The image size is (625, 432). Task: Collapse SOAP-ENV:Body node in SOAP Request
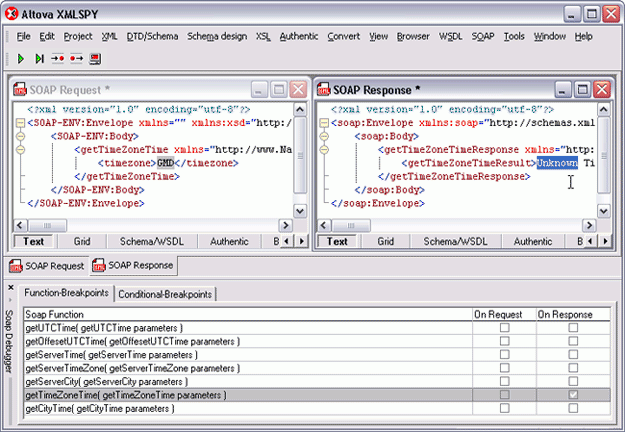(x=20, y=136)
